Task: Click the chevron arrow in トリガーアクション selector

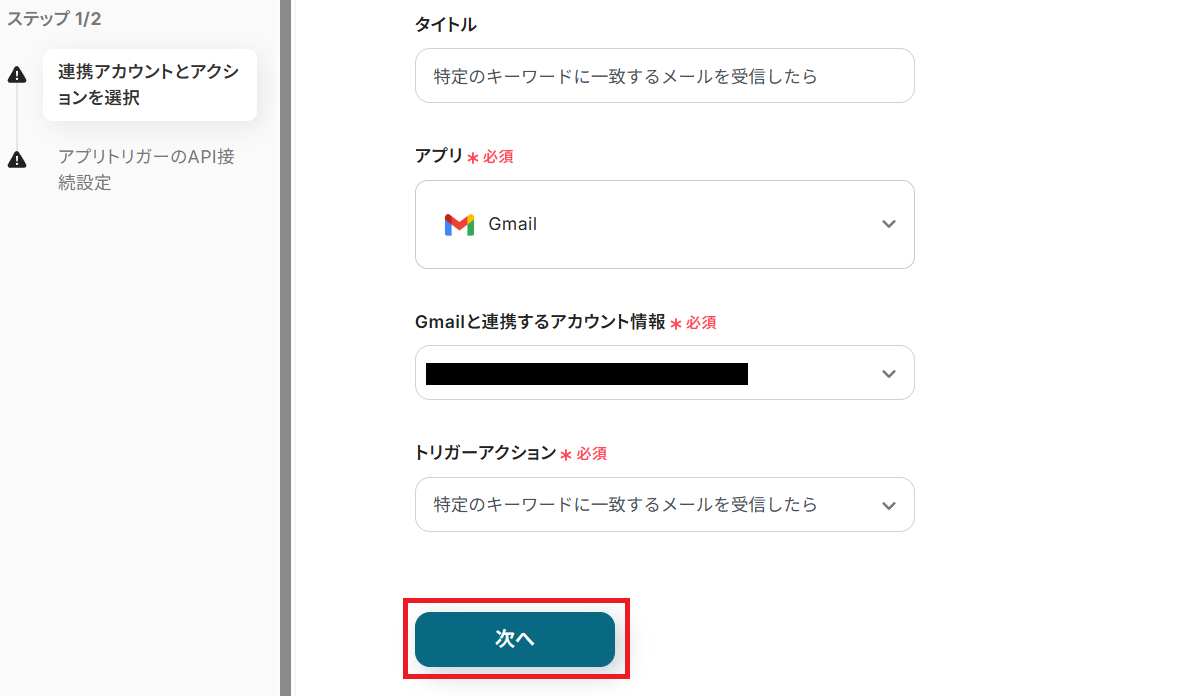Action: tap(888, 505)
